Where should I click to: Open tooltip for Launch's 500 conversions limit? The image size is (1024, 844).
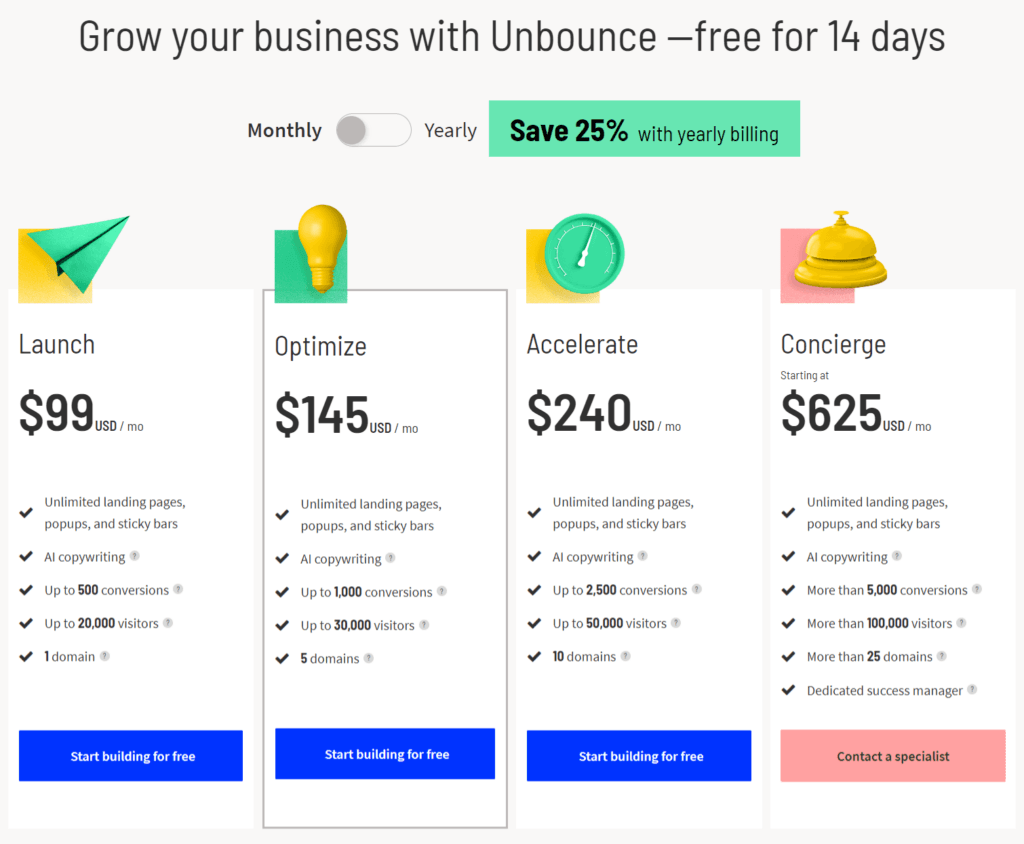[180, 590]
